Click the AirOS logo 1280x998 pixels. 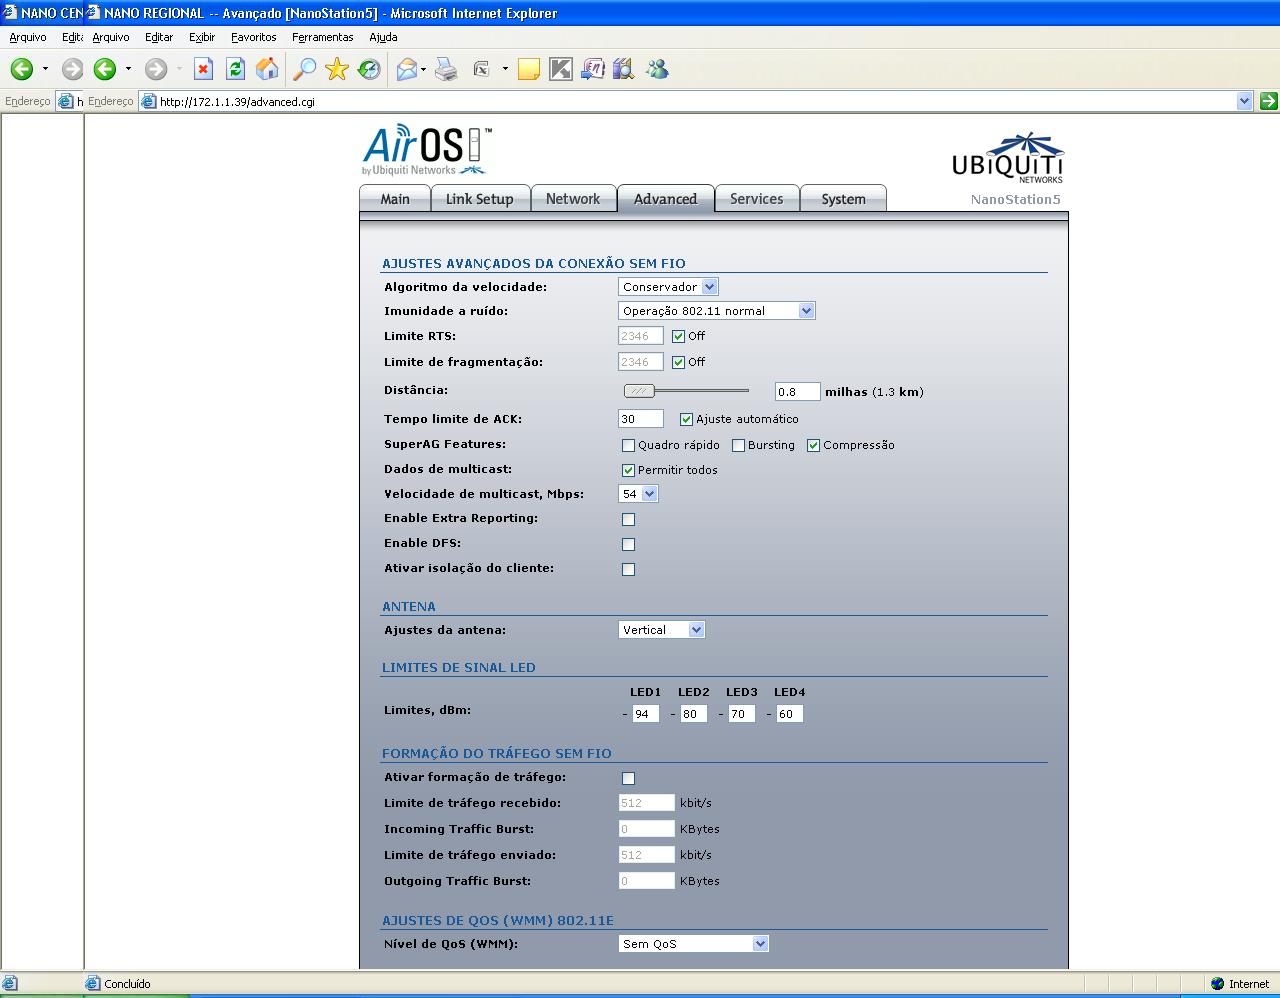[x=427, y=150]
